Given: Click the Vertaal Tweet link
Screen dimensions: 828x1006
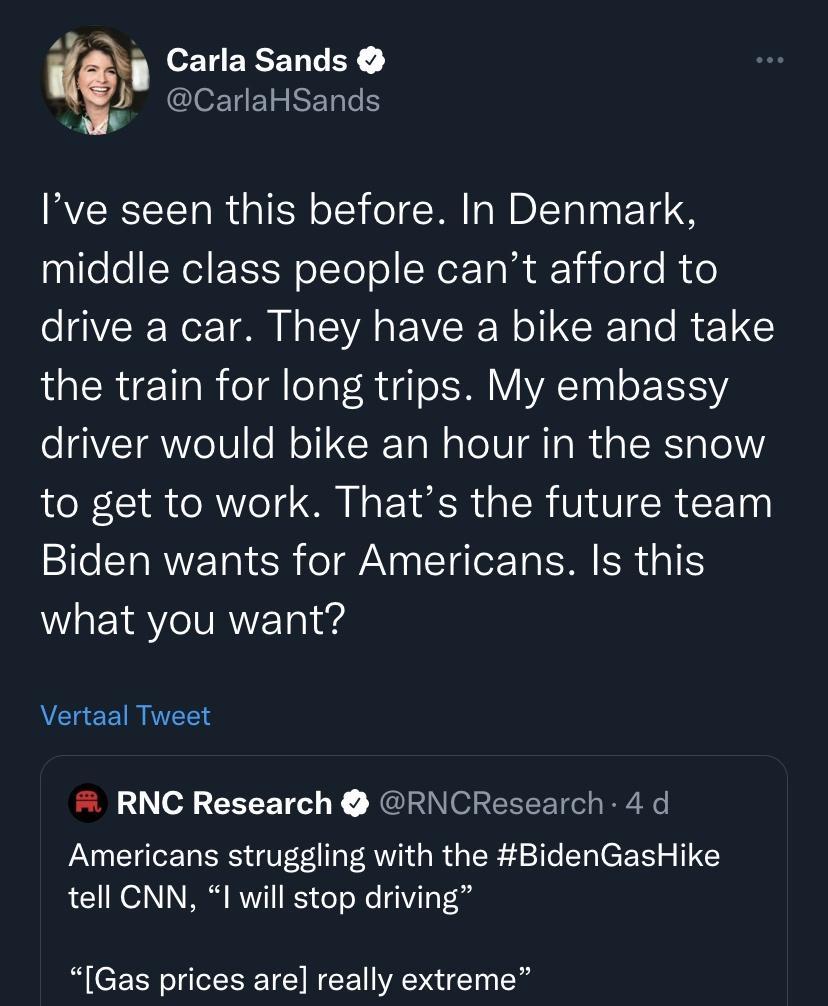Looking at the screenshot, I should [x=126, y=716].
